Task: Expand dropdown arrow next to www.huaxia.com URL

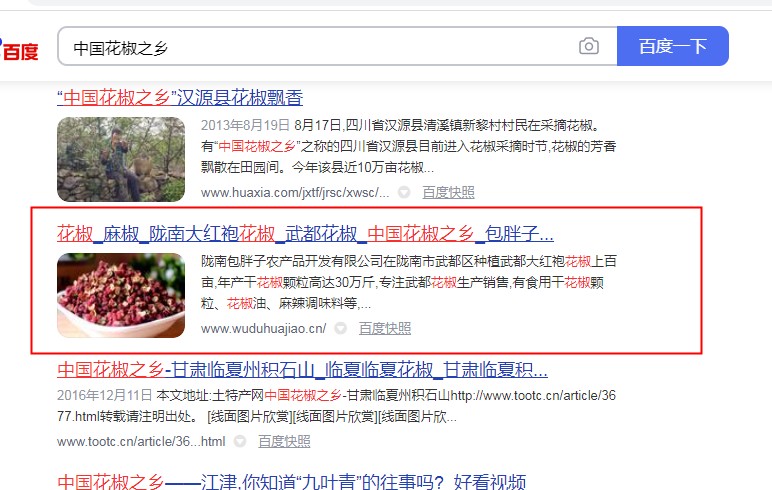Action: pyautogui.click(x=404, y=192)
